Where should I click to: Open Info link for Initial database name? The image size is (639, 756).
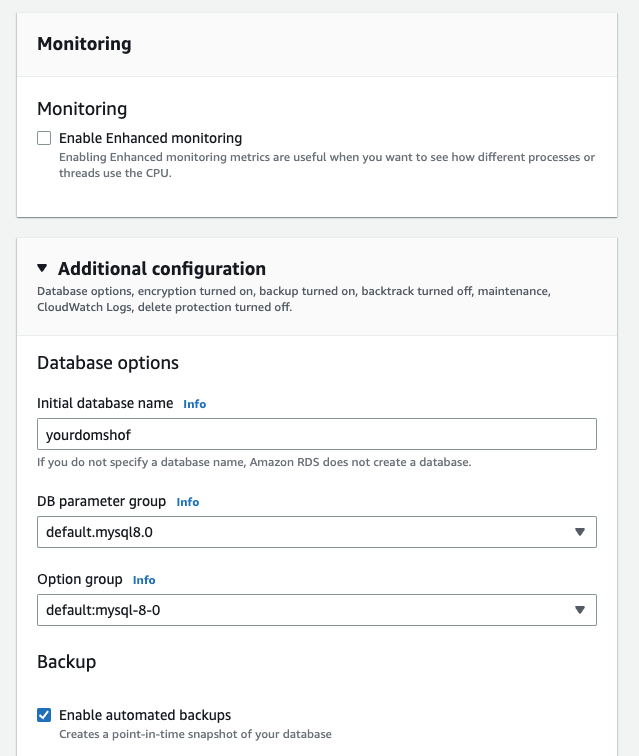194,404
